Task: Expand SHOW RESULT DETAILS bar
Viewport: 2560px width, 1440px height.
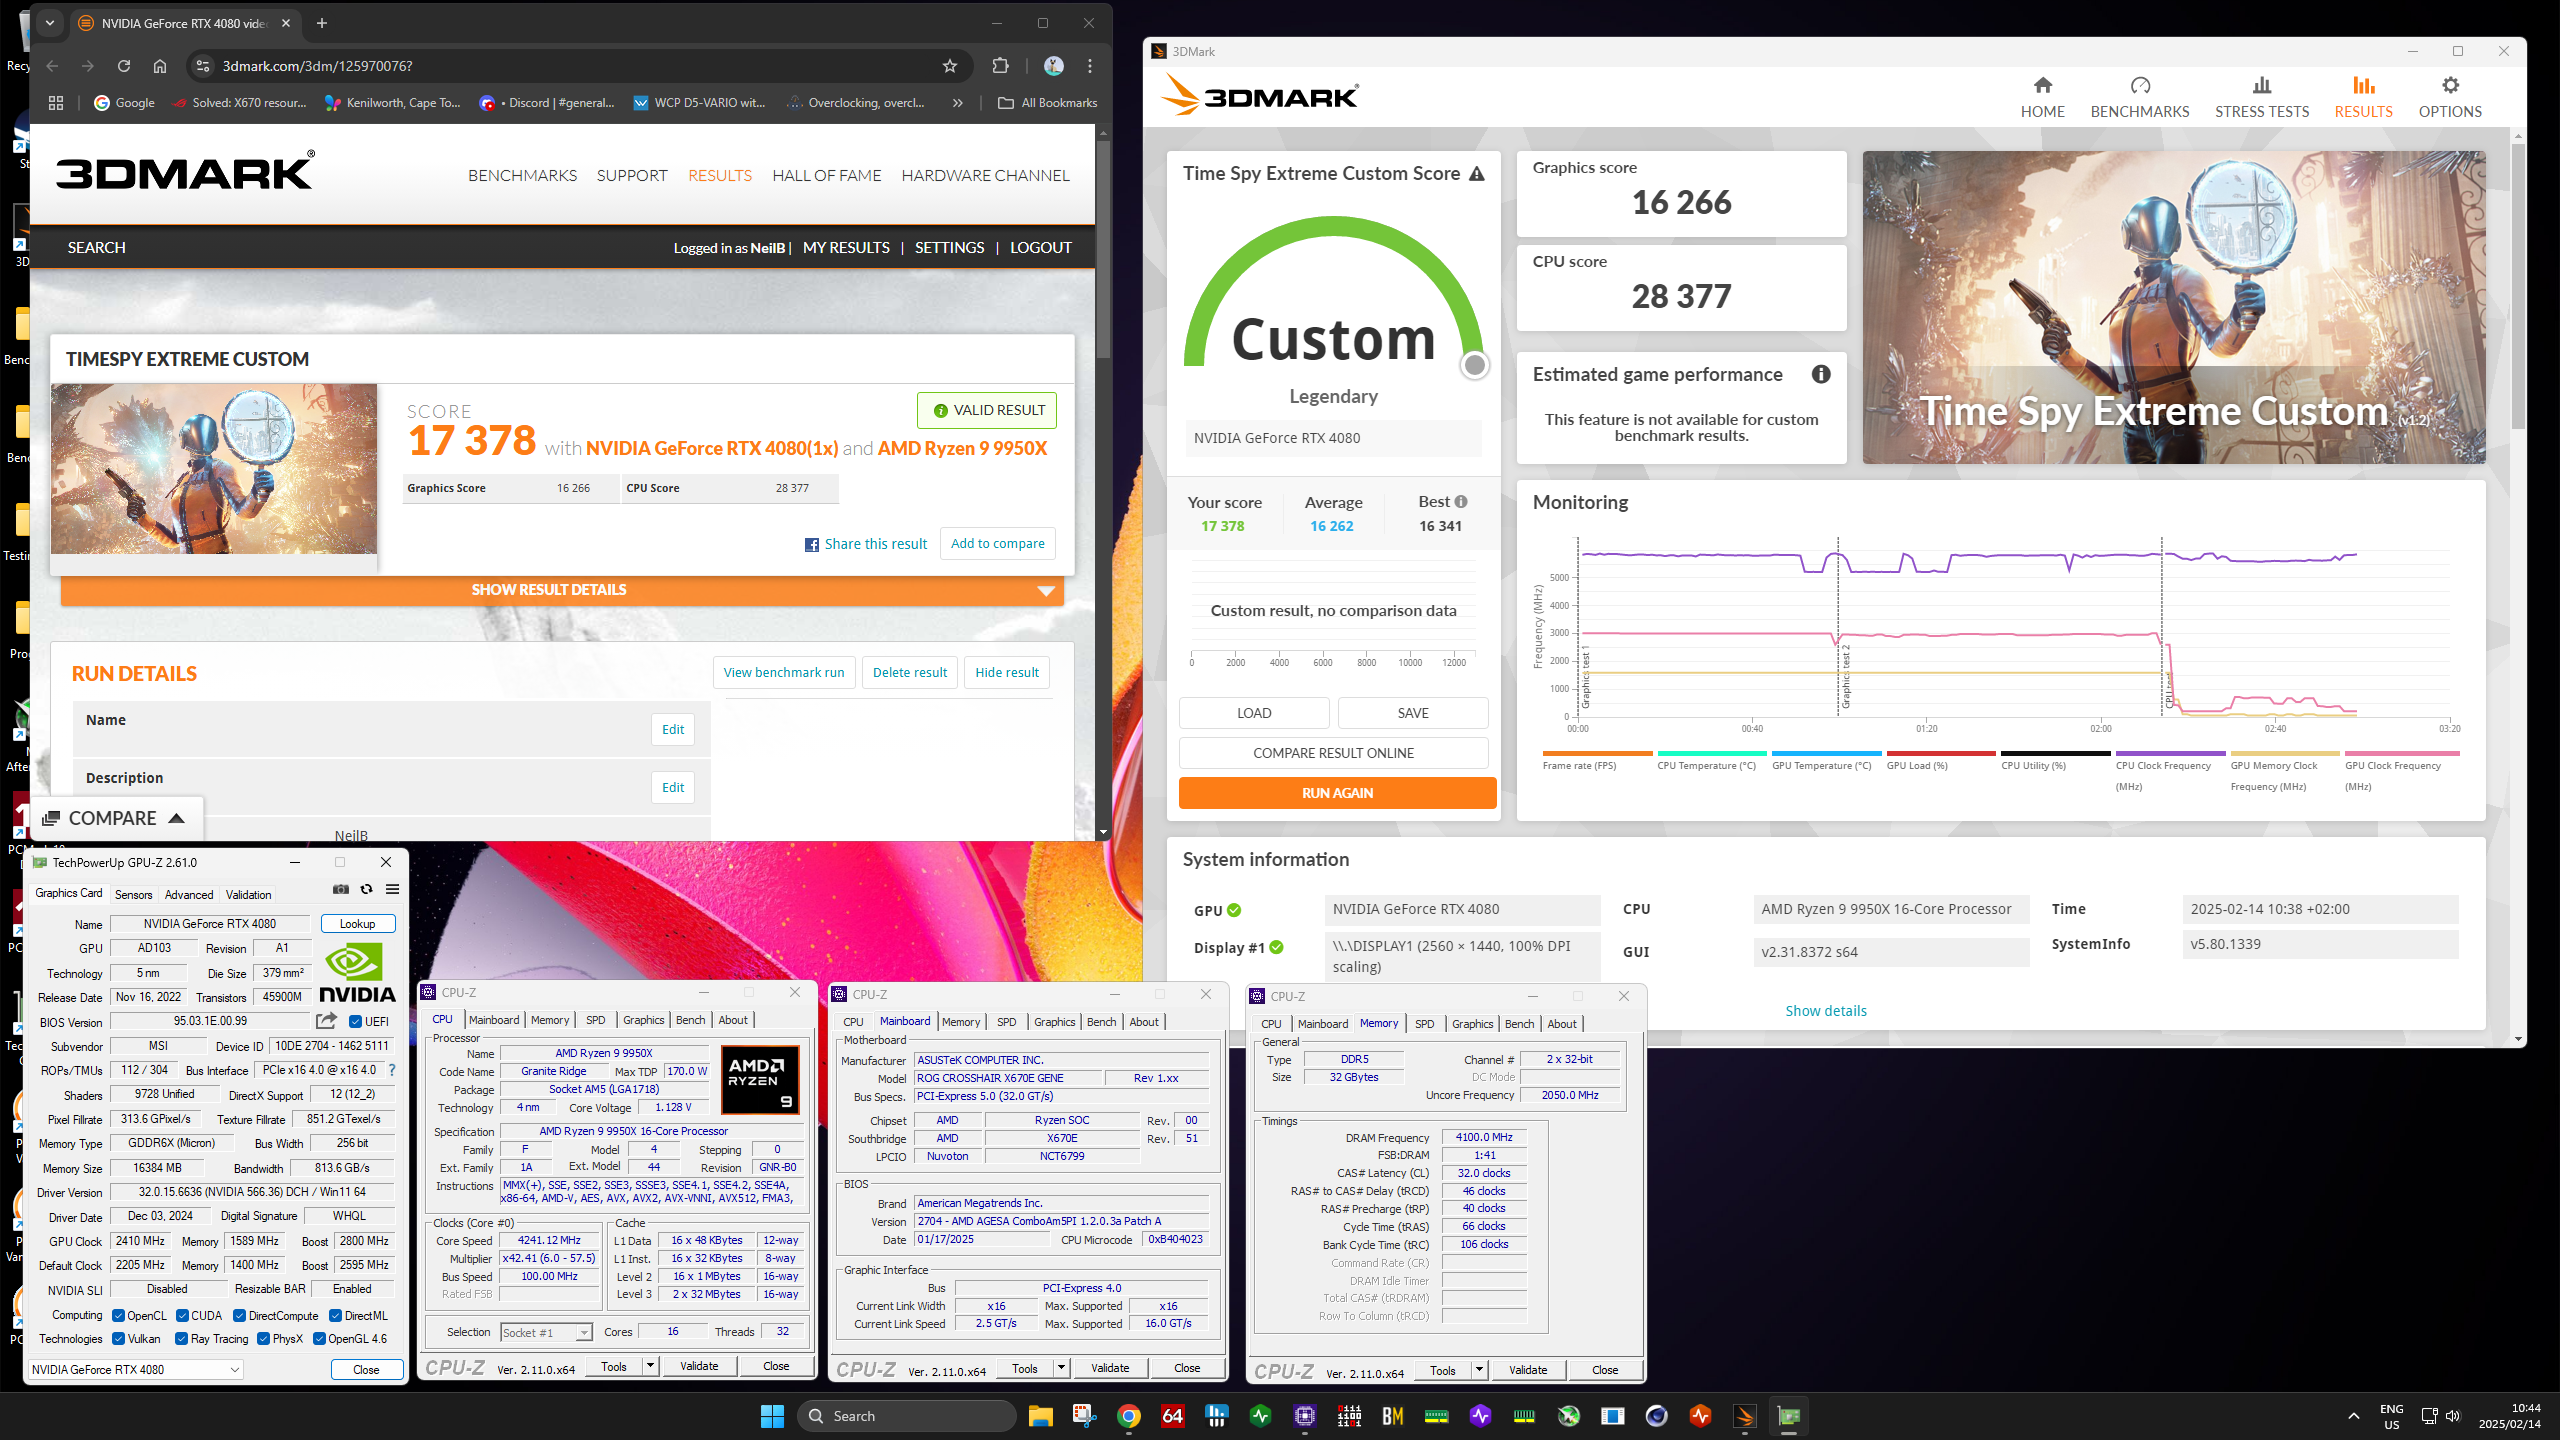Action: pyautogui.click(x=562, y=590)
